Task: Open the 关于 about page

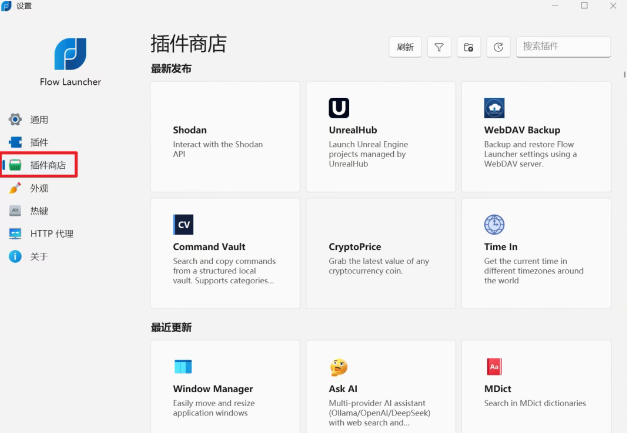Action: pos(39,256)
